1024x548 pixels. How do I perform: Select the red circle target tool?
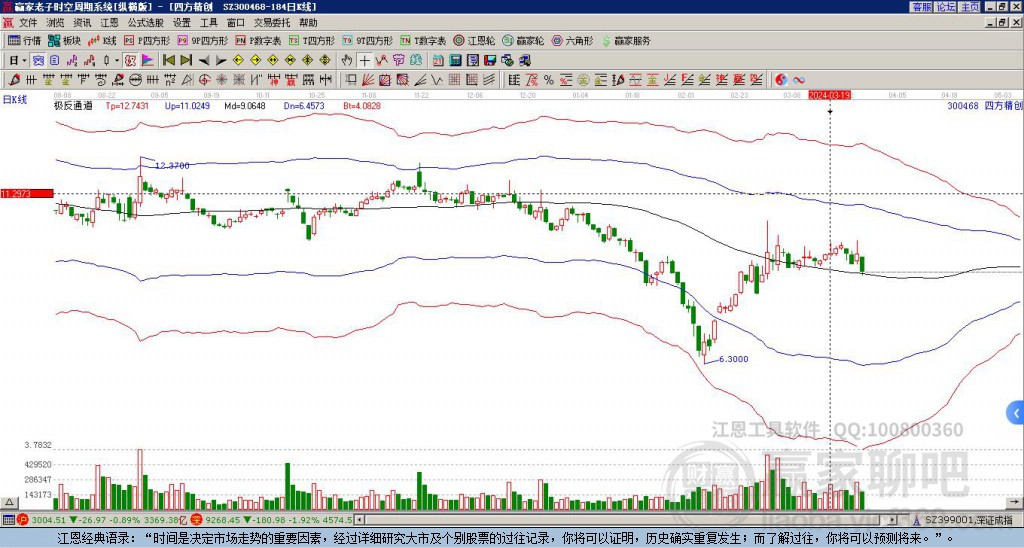(204, 80)
